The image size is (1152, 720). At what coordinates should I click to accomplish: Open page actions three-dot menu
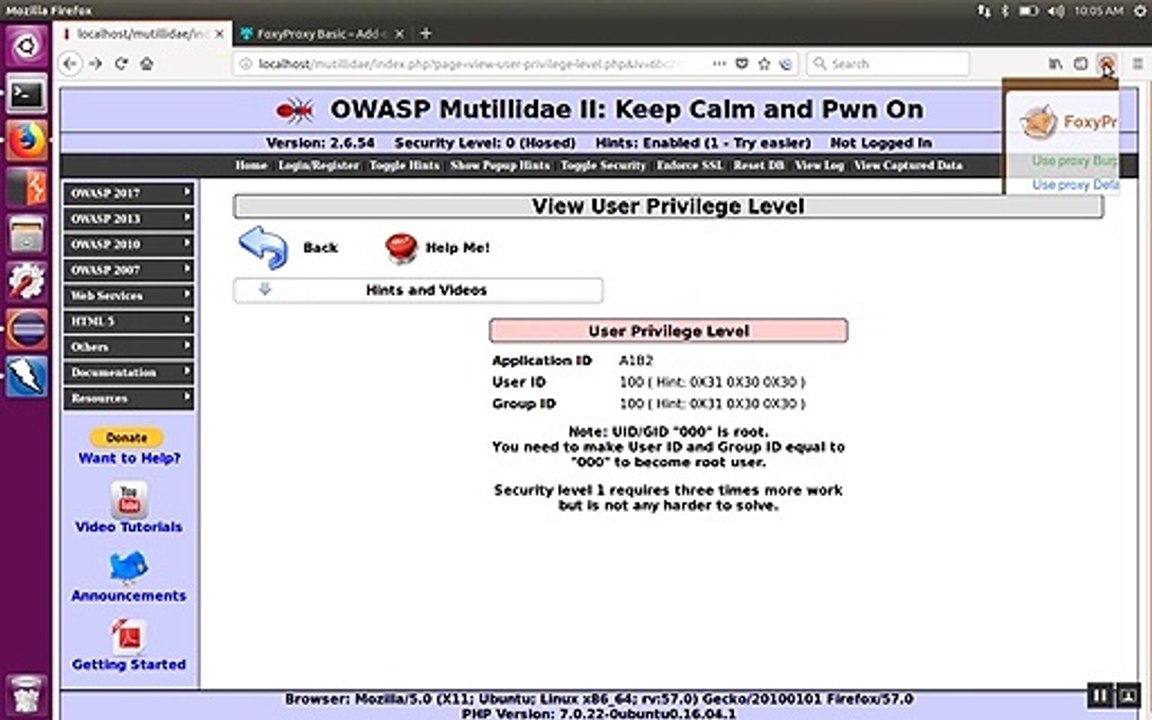point(719,64)
